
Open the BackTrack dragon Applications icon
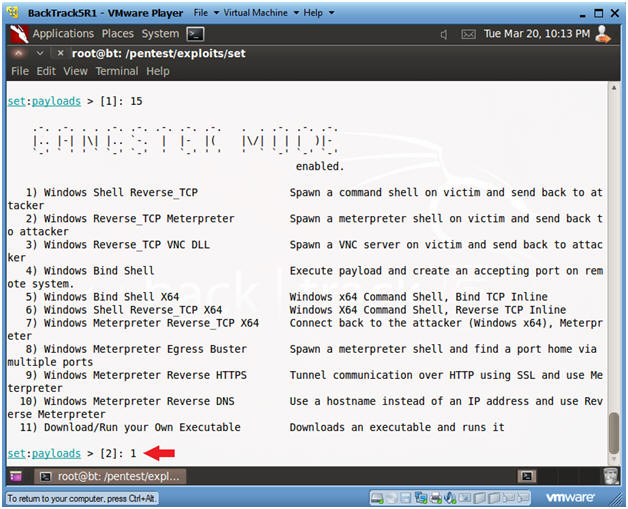[19, 34]
